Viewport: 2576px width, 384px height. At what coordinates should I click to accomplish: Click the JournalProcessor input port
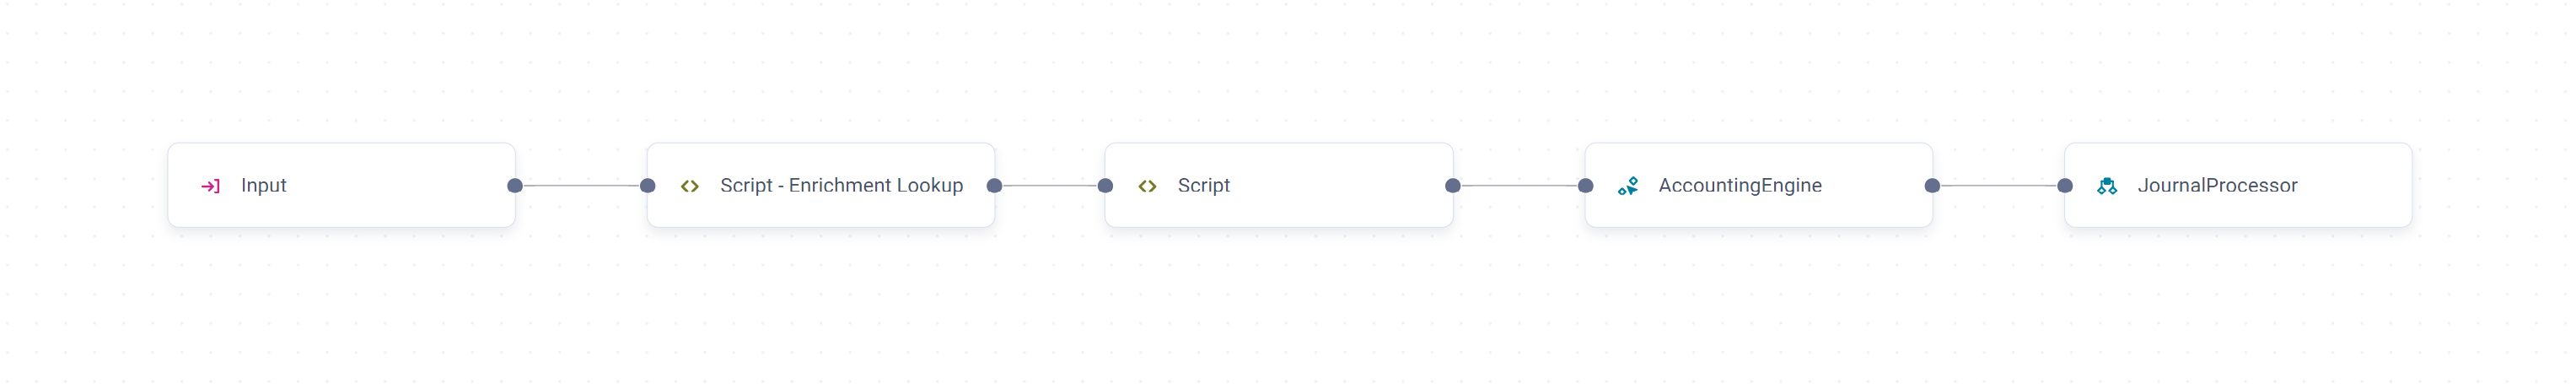(x=2065, y=186)
